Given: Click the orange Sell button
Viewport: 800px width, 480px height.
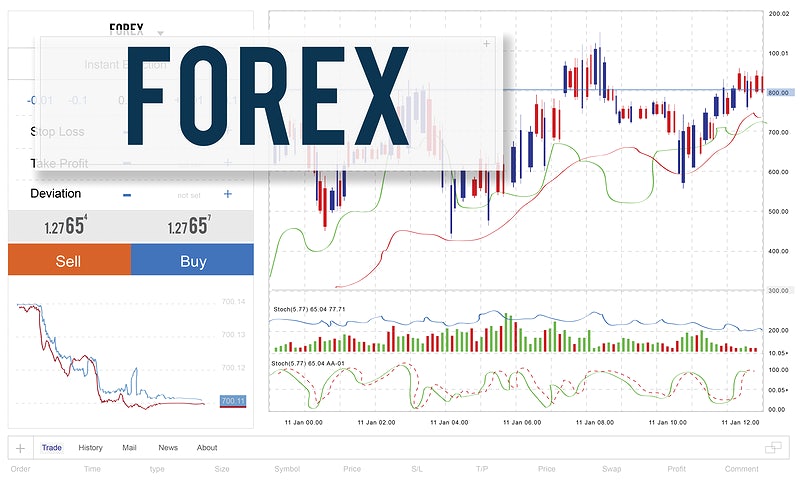Looking at the screenshot, I should (69, 260).
